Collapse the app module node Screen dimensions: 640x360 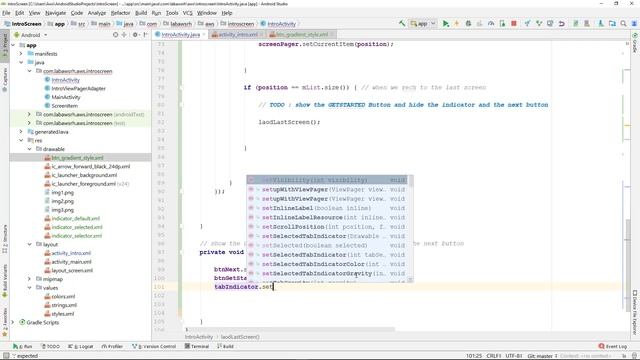click(13, 45)
